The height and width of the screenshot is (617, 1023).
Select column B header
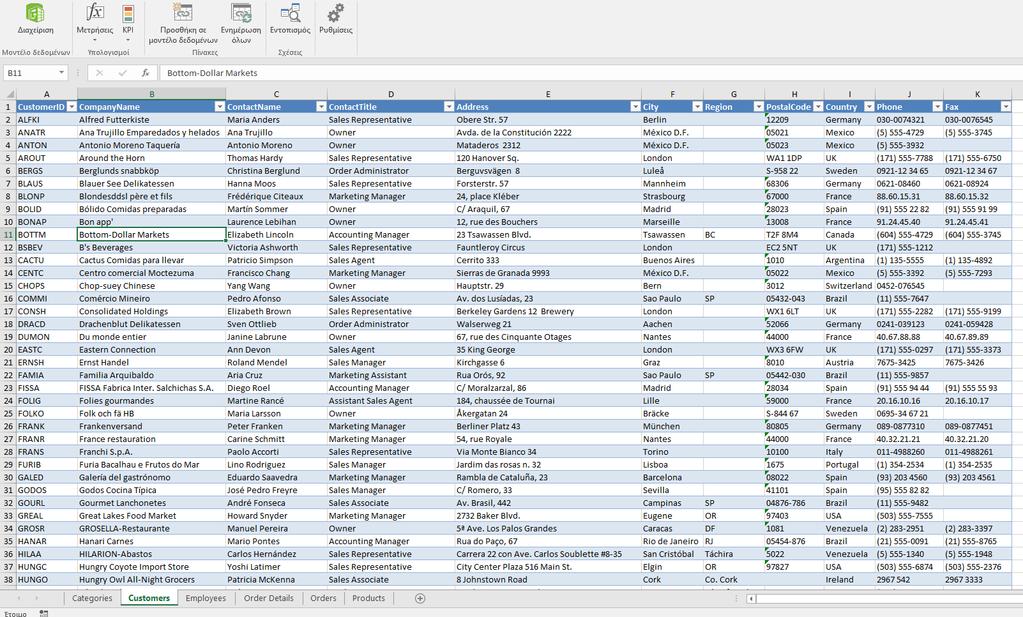pyautogui.click(x=151, y=94)
